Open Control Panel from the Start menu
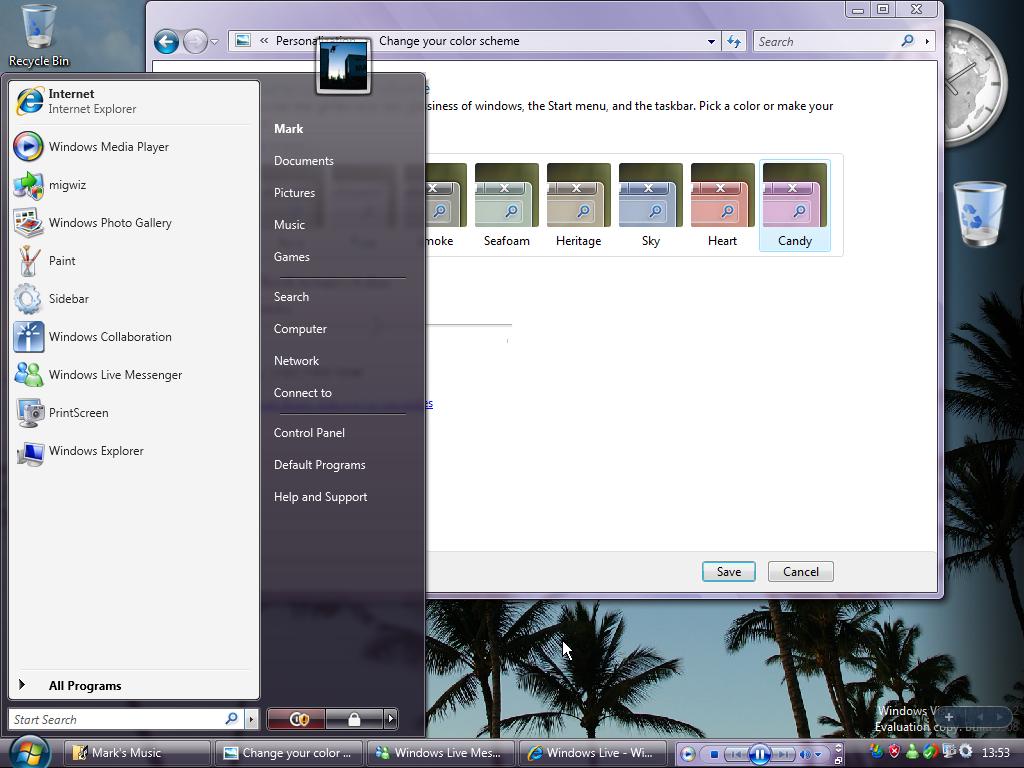The width and height of the screenshot is (1024, 768). (309, 432)
